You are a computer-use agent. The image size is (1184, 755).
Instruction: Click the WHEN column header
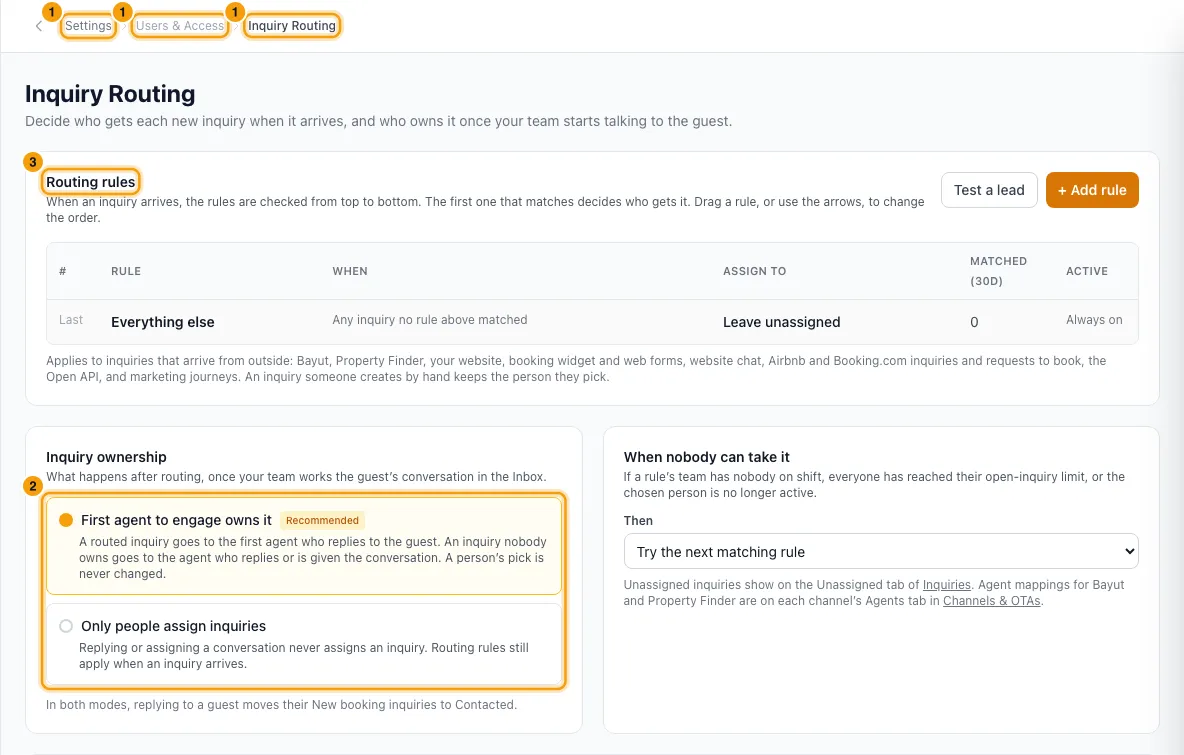click(x=350, y=271)
